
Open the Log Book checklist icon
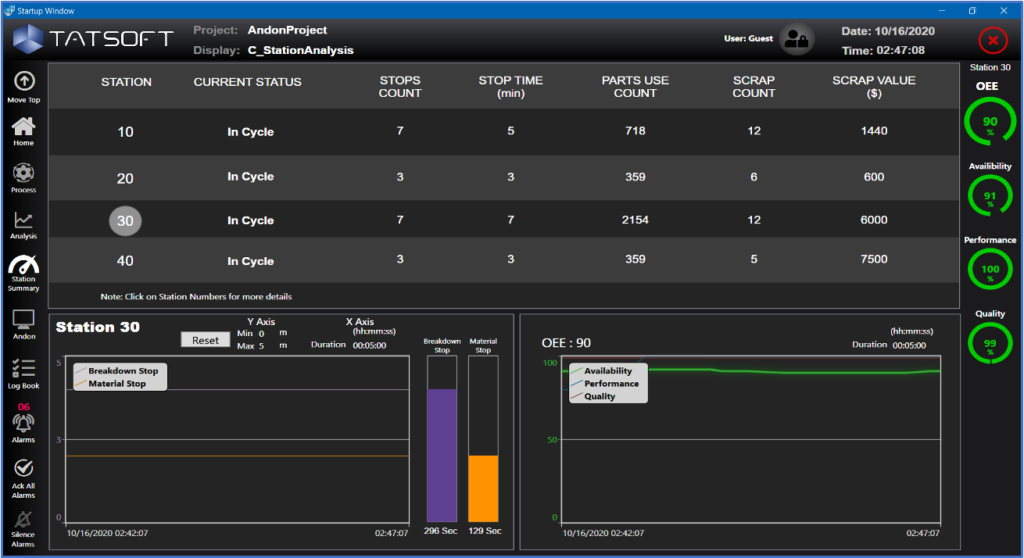click(x=24, y=368)
